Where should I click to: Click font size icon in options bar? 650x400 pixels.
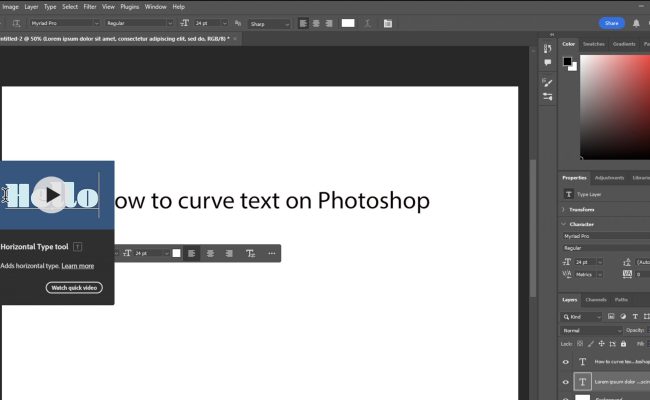[185, 23]
